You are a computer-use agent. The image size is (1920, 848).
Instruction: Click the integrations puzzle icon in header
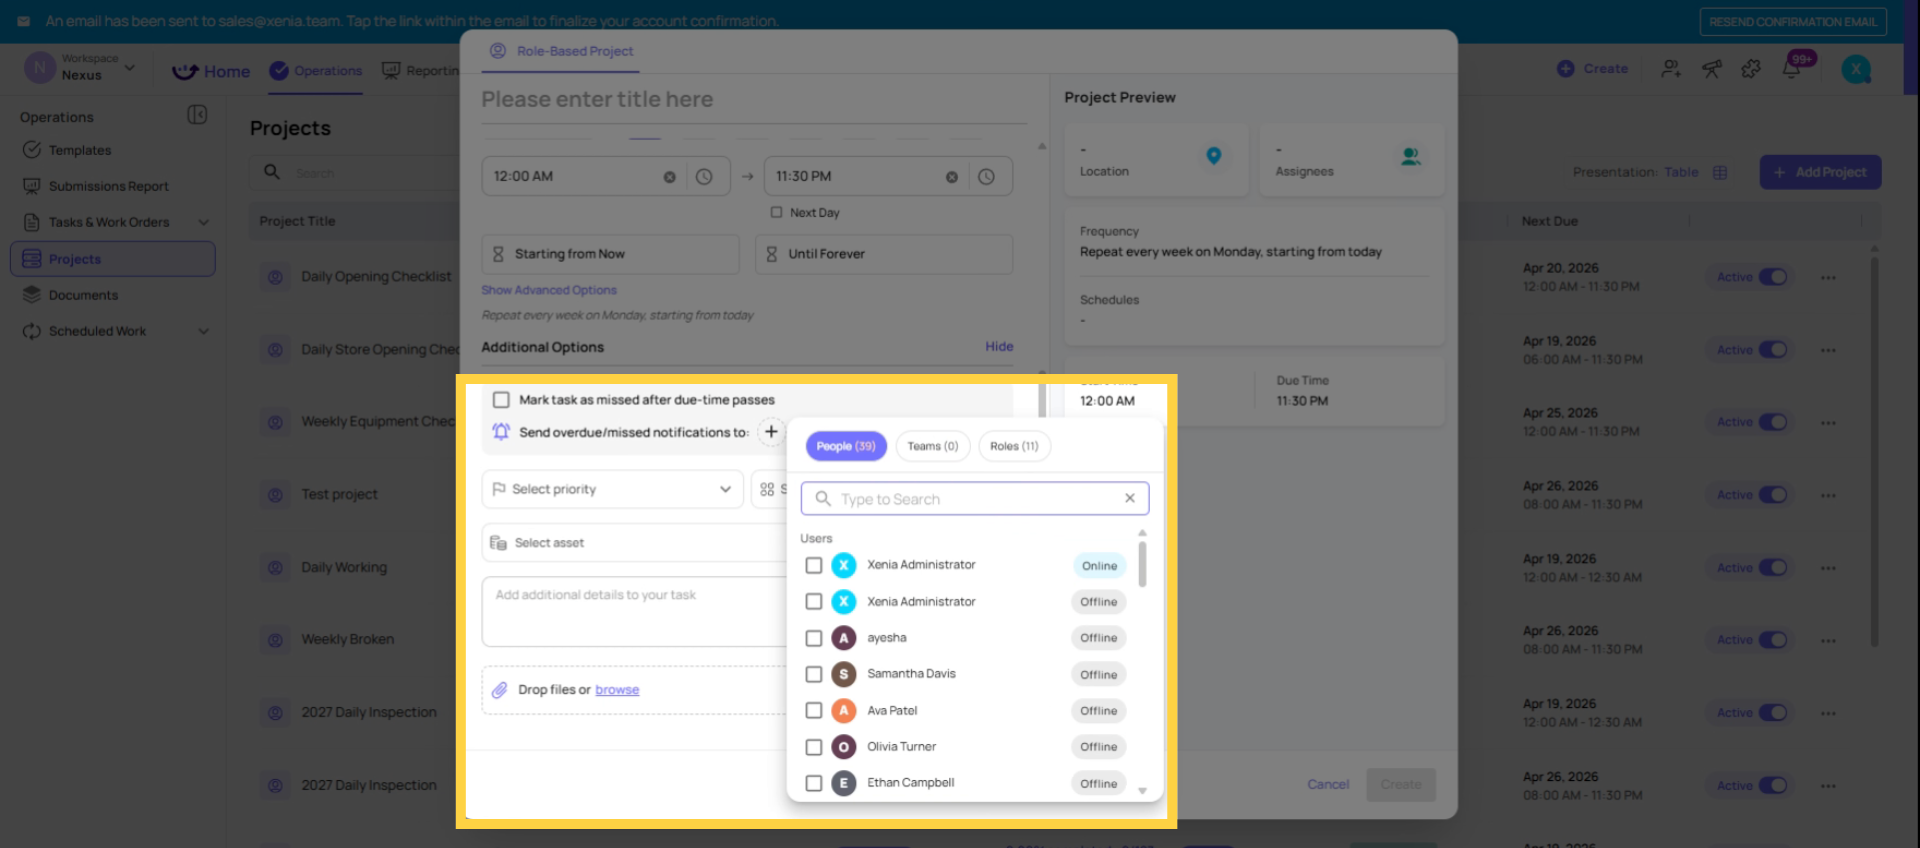tap(1751, 69)
